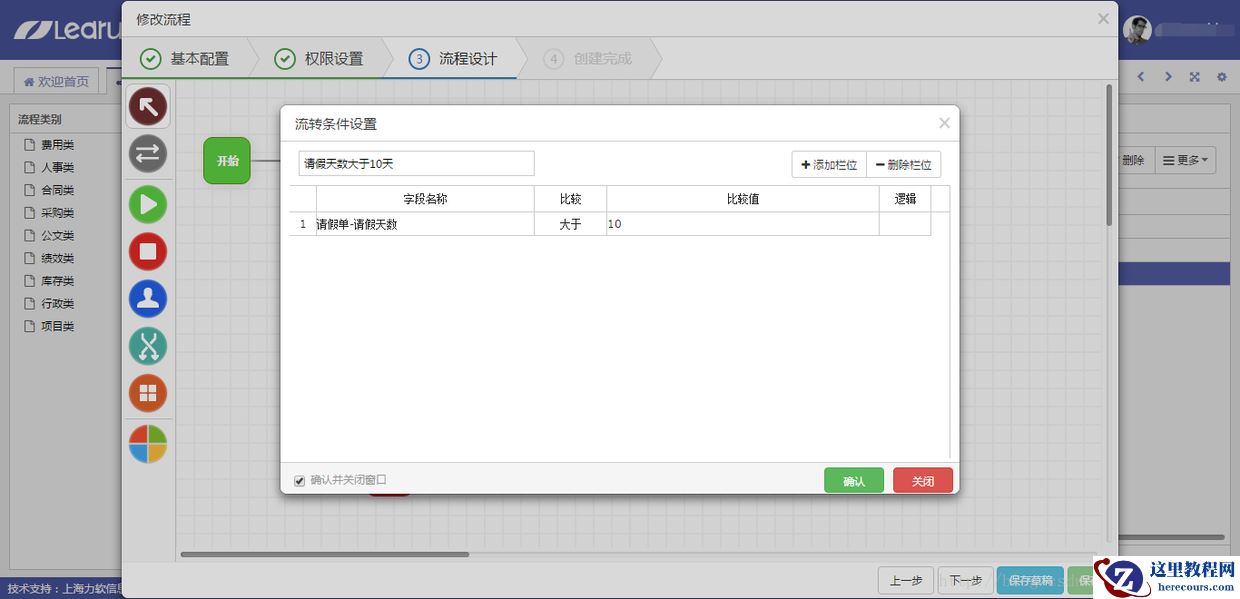The width and height of the screenshot is (1240, 599).
Task: Select the 请假单-请假天数 field cell
Action: 425,224
